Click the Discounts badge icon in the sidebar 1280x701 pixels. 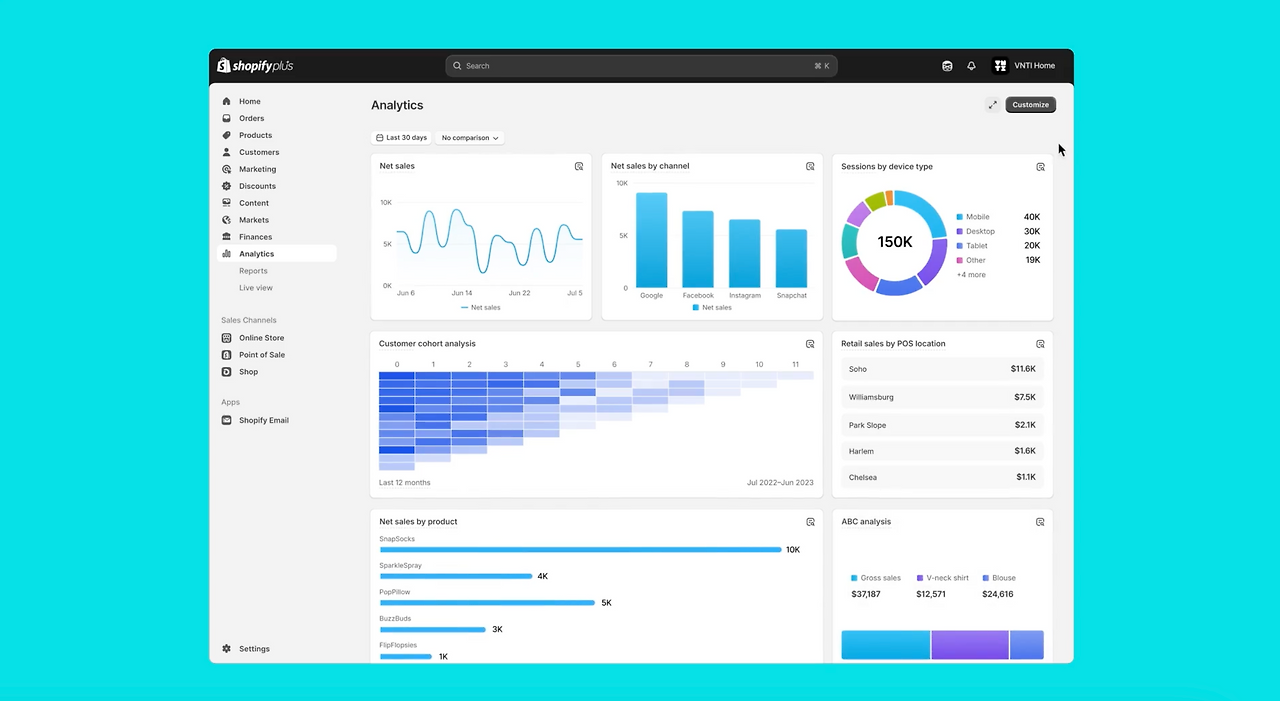[227, 186]
